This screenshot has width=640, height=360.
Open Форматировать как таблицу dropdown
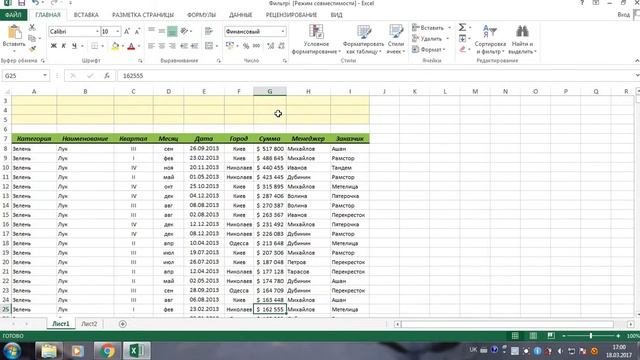coord(363,40)
